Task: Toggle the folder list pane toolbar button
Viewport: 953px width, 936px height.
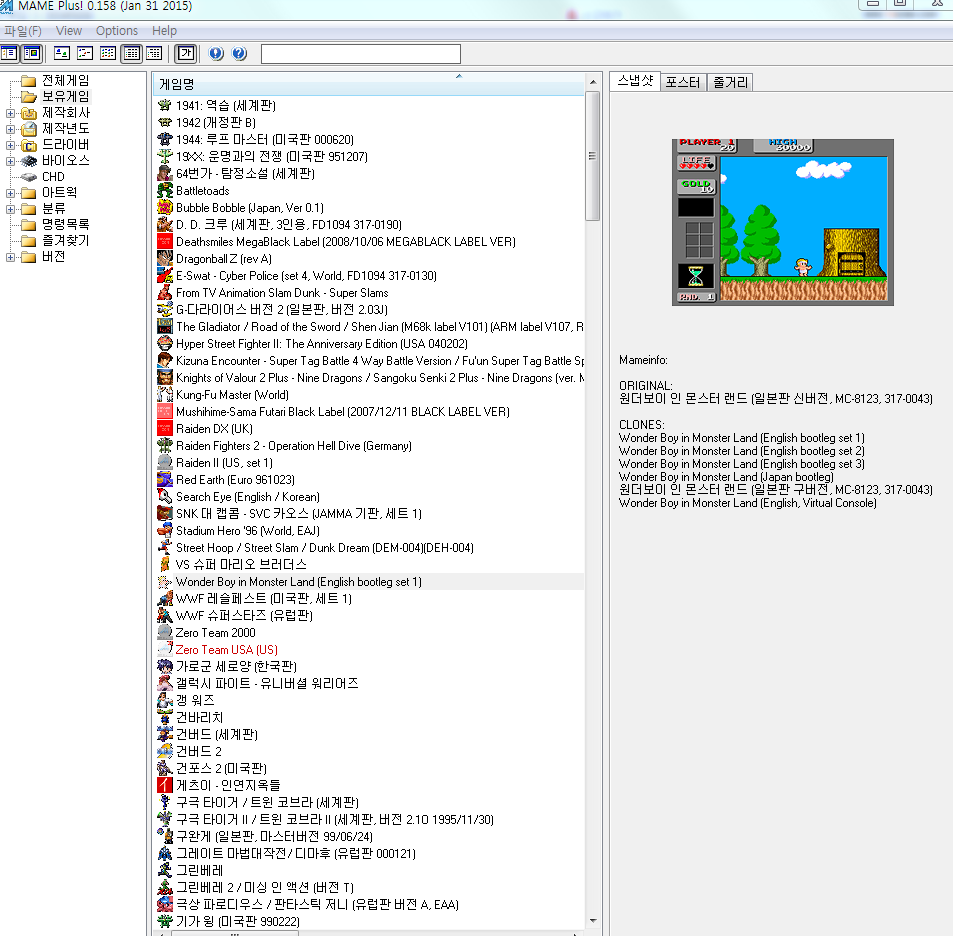Action: 9,53
